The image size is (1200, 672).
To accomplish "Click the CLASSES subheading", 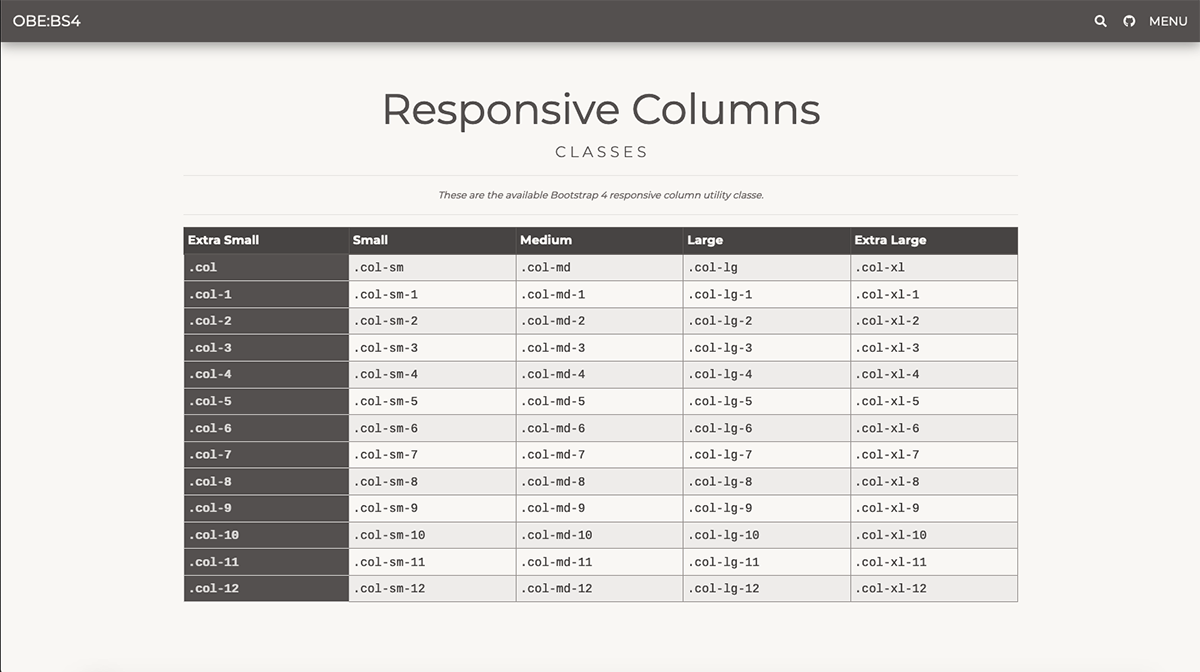I will pos(601,152).
